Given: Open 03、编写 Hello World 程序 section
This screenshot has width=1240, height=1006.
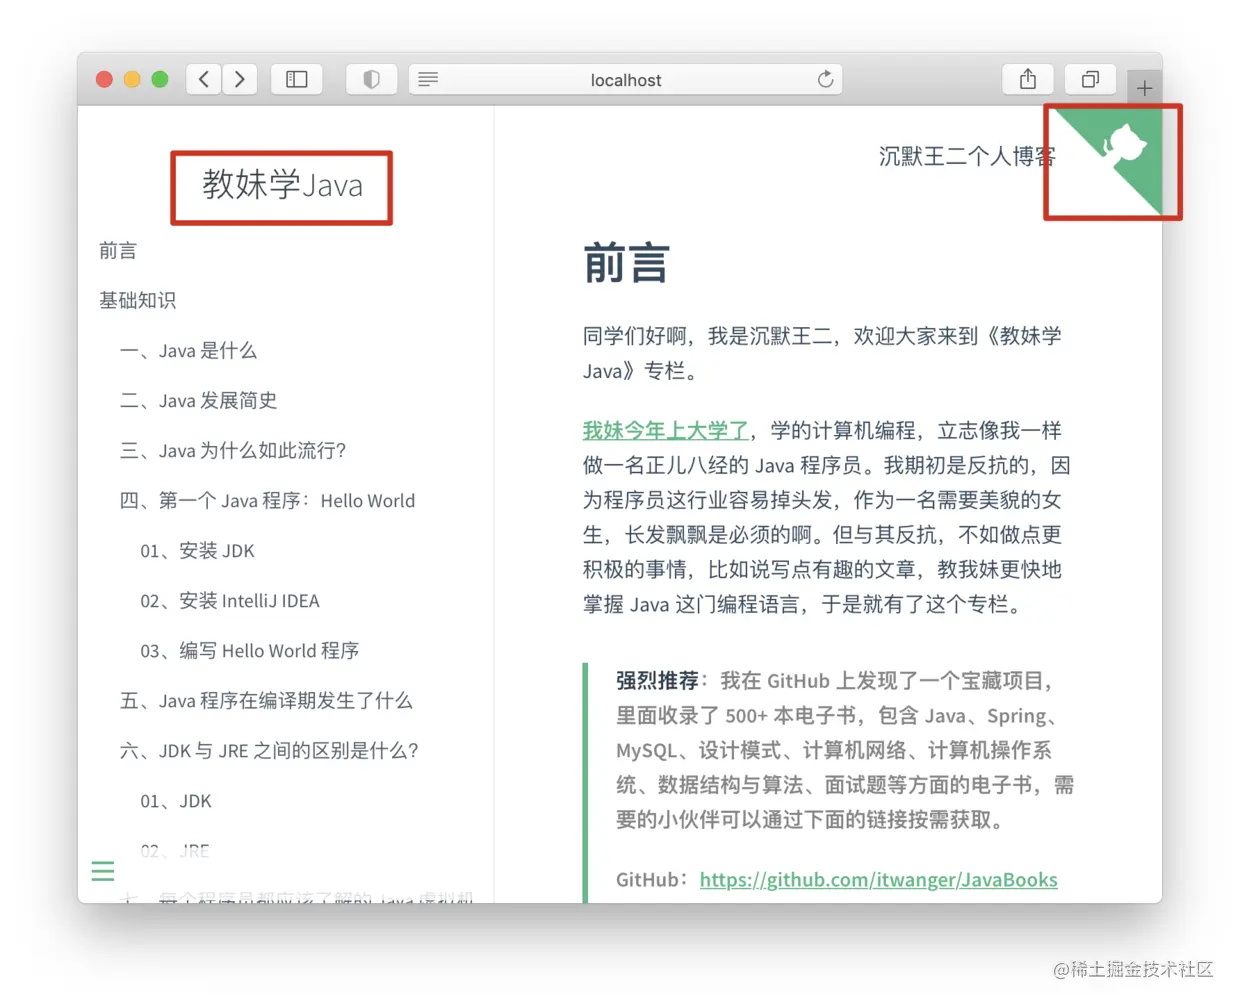Looking at the screenshot, I should [x=250, y=650].
